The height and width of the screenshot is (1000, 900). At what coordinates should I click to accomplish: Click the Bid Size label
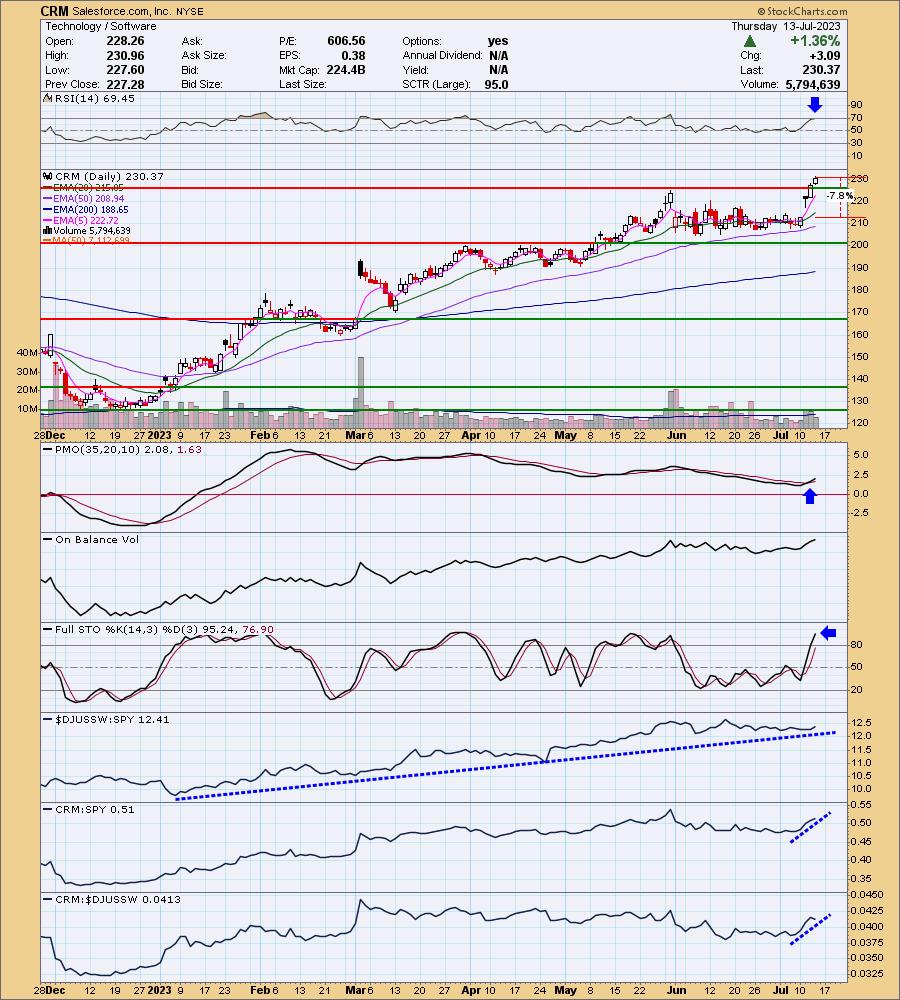202,84
